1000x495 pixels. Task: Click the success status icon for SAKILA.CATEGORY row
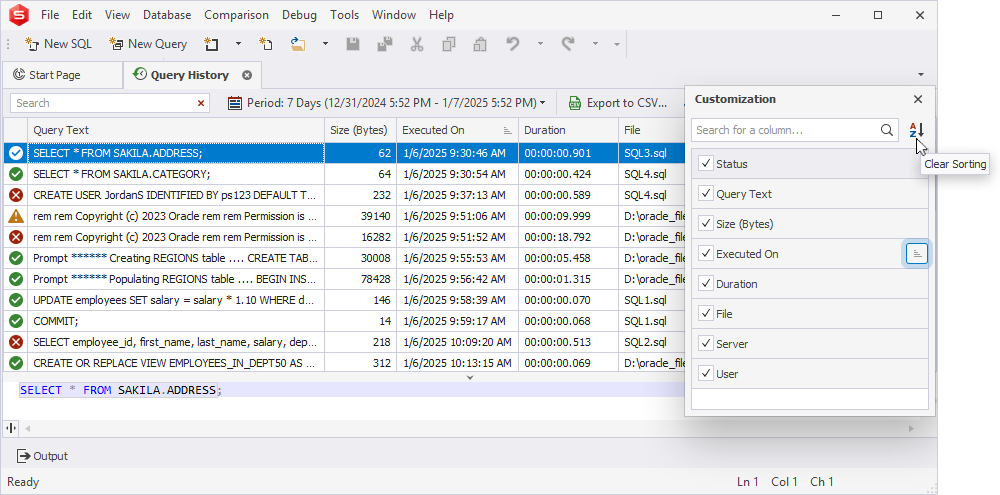pos(16,174)
